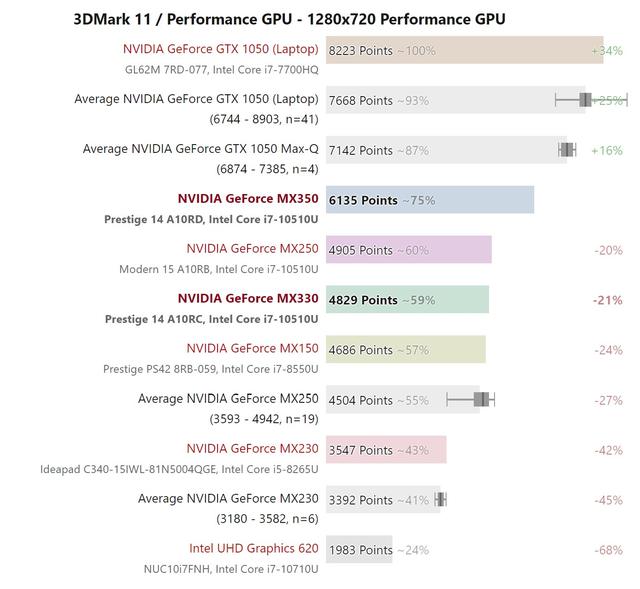This screenshot has height=589, width=640.
Task: Open the red NVIDIA GeForce MX250 link
Action: point(252,249)
